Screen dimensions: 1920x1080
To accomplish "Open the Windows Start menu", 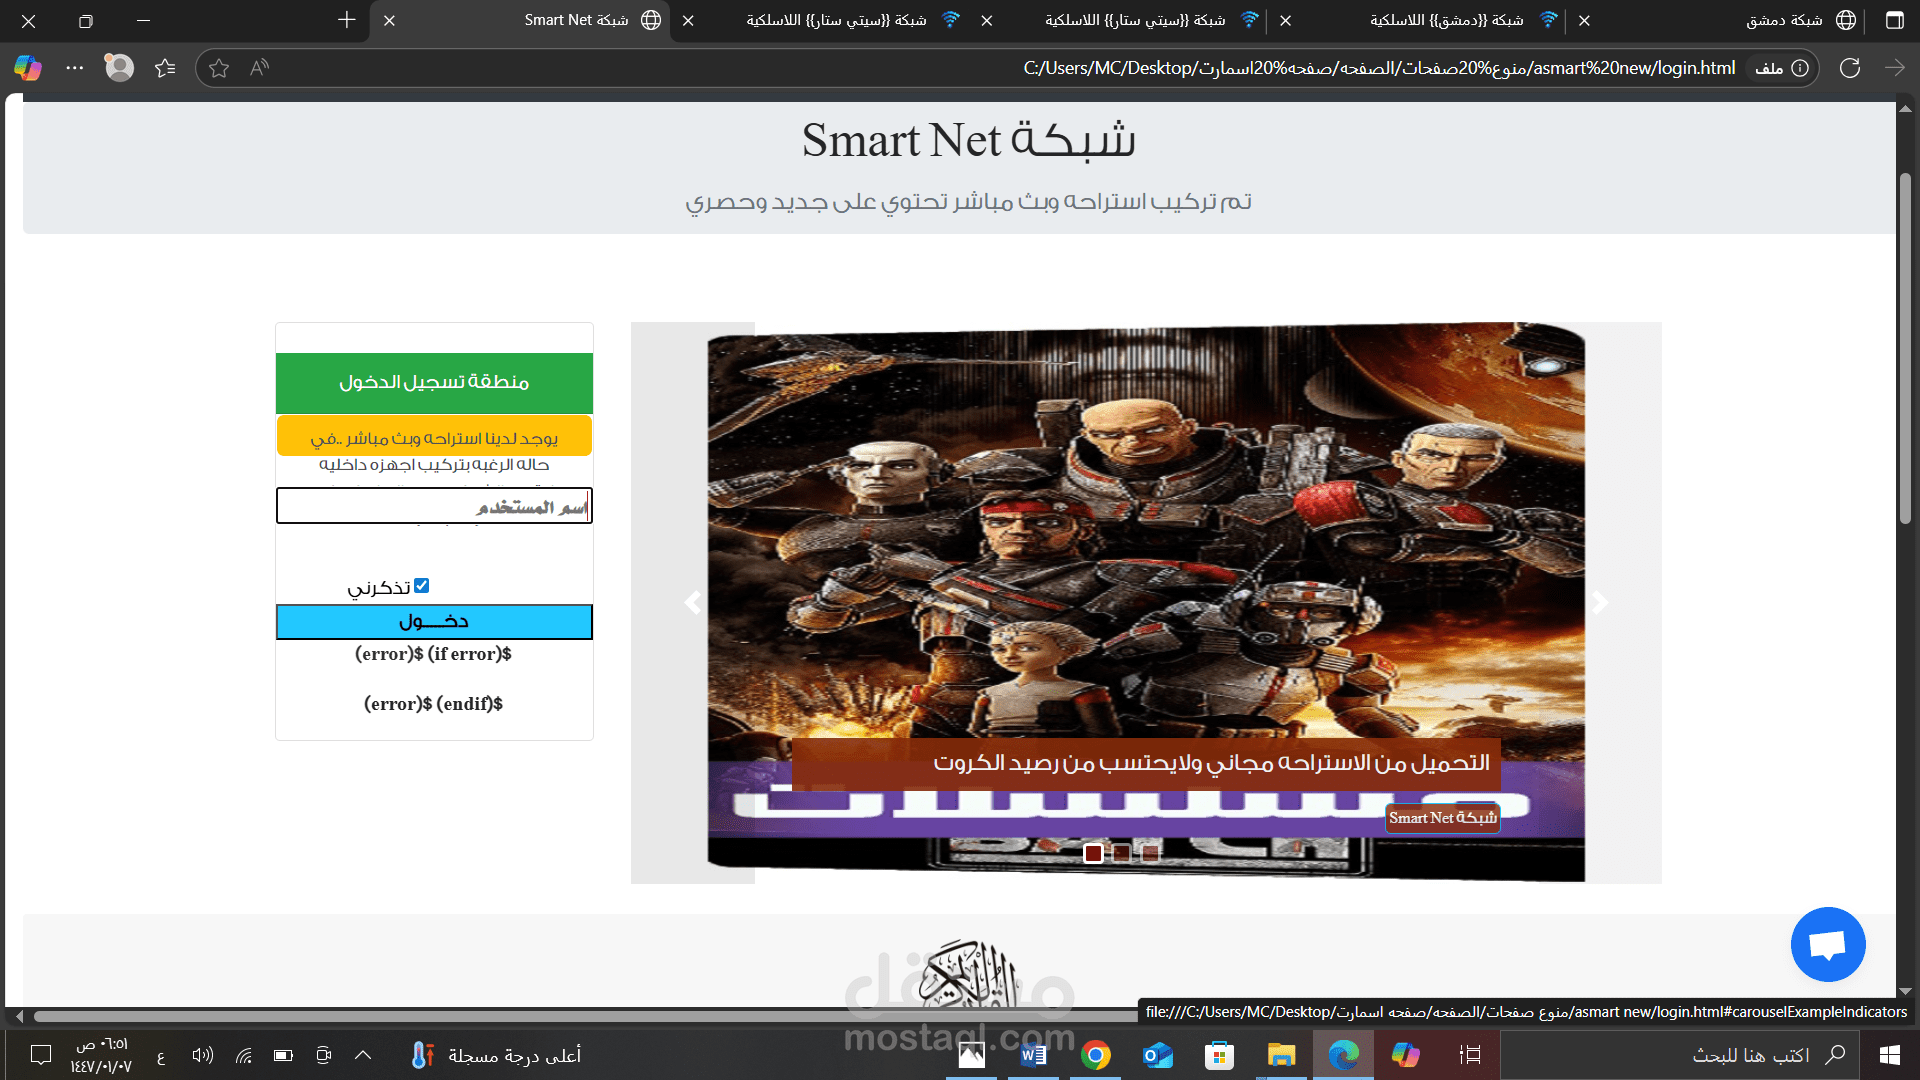I will 1889,1055.
